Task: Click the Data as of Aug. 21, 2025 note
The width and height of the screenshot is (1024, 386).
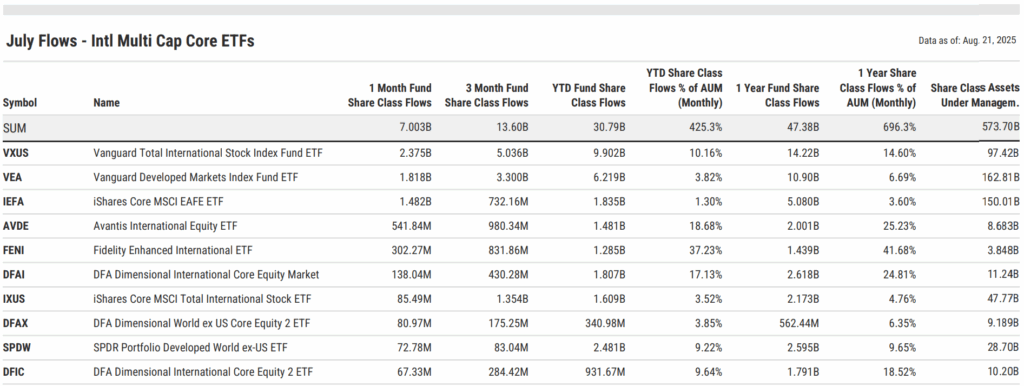Action: click(x=968, y=40)
